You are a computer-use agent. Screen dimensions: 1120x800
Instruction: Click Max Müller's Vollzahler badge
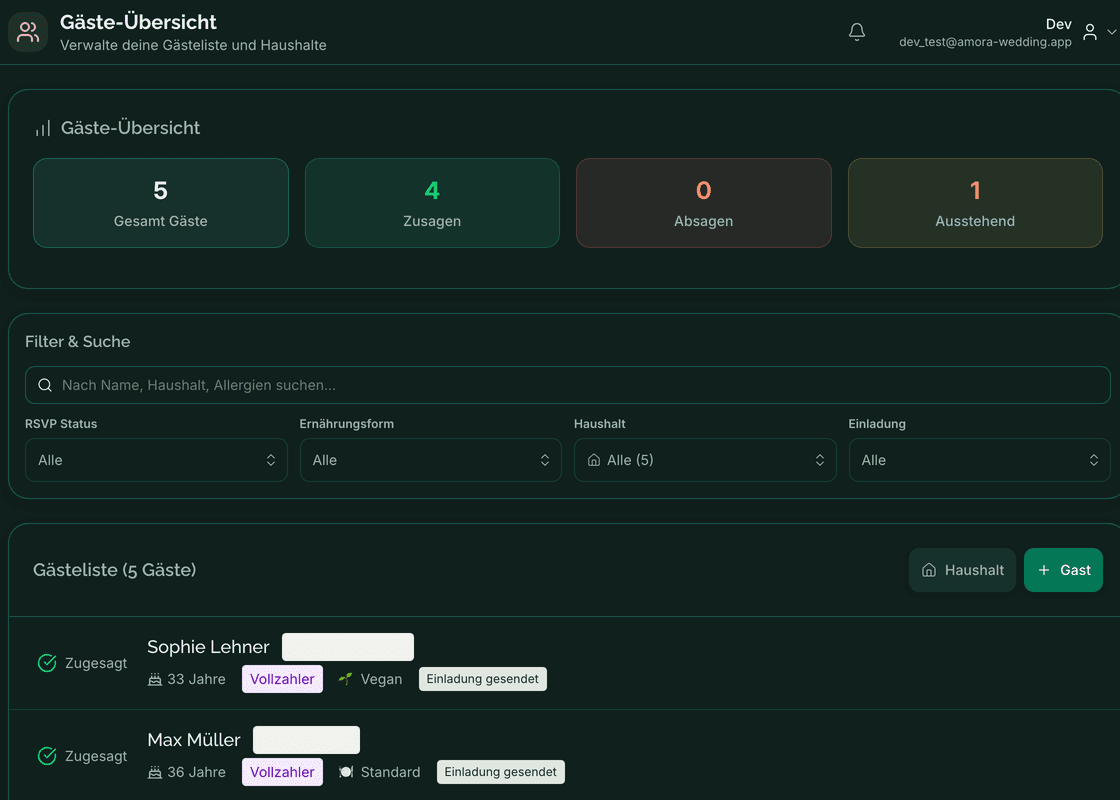pos(282,772)
